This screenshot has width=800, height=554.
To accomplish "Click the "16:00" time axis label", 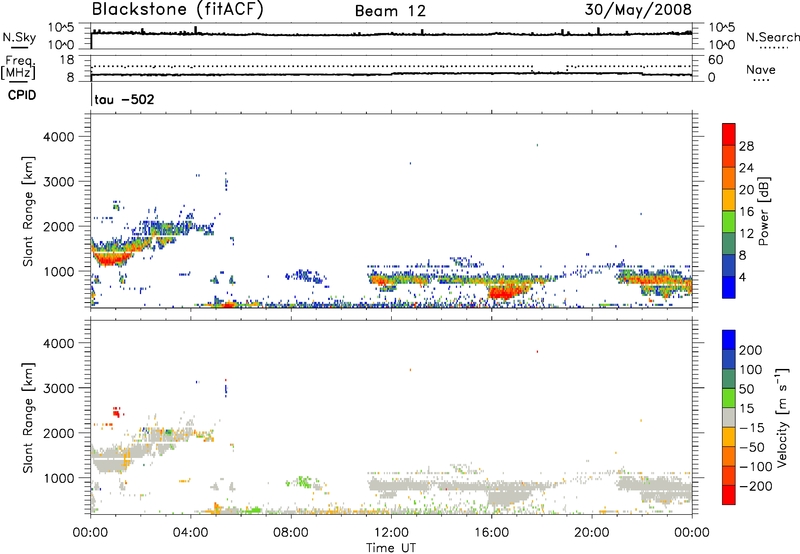I will [491, 533].
